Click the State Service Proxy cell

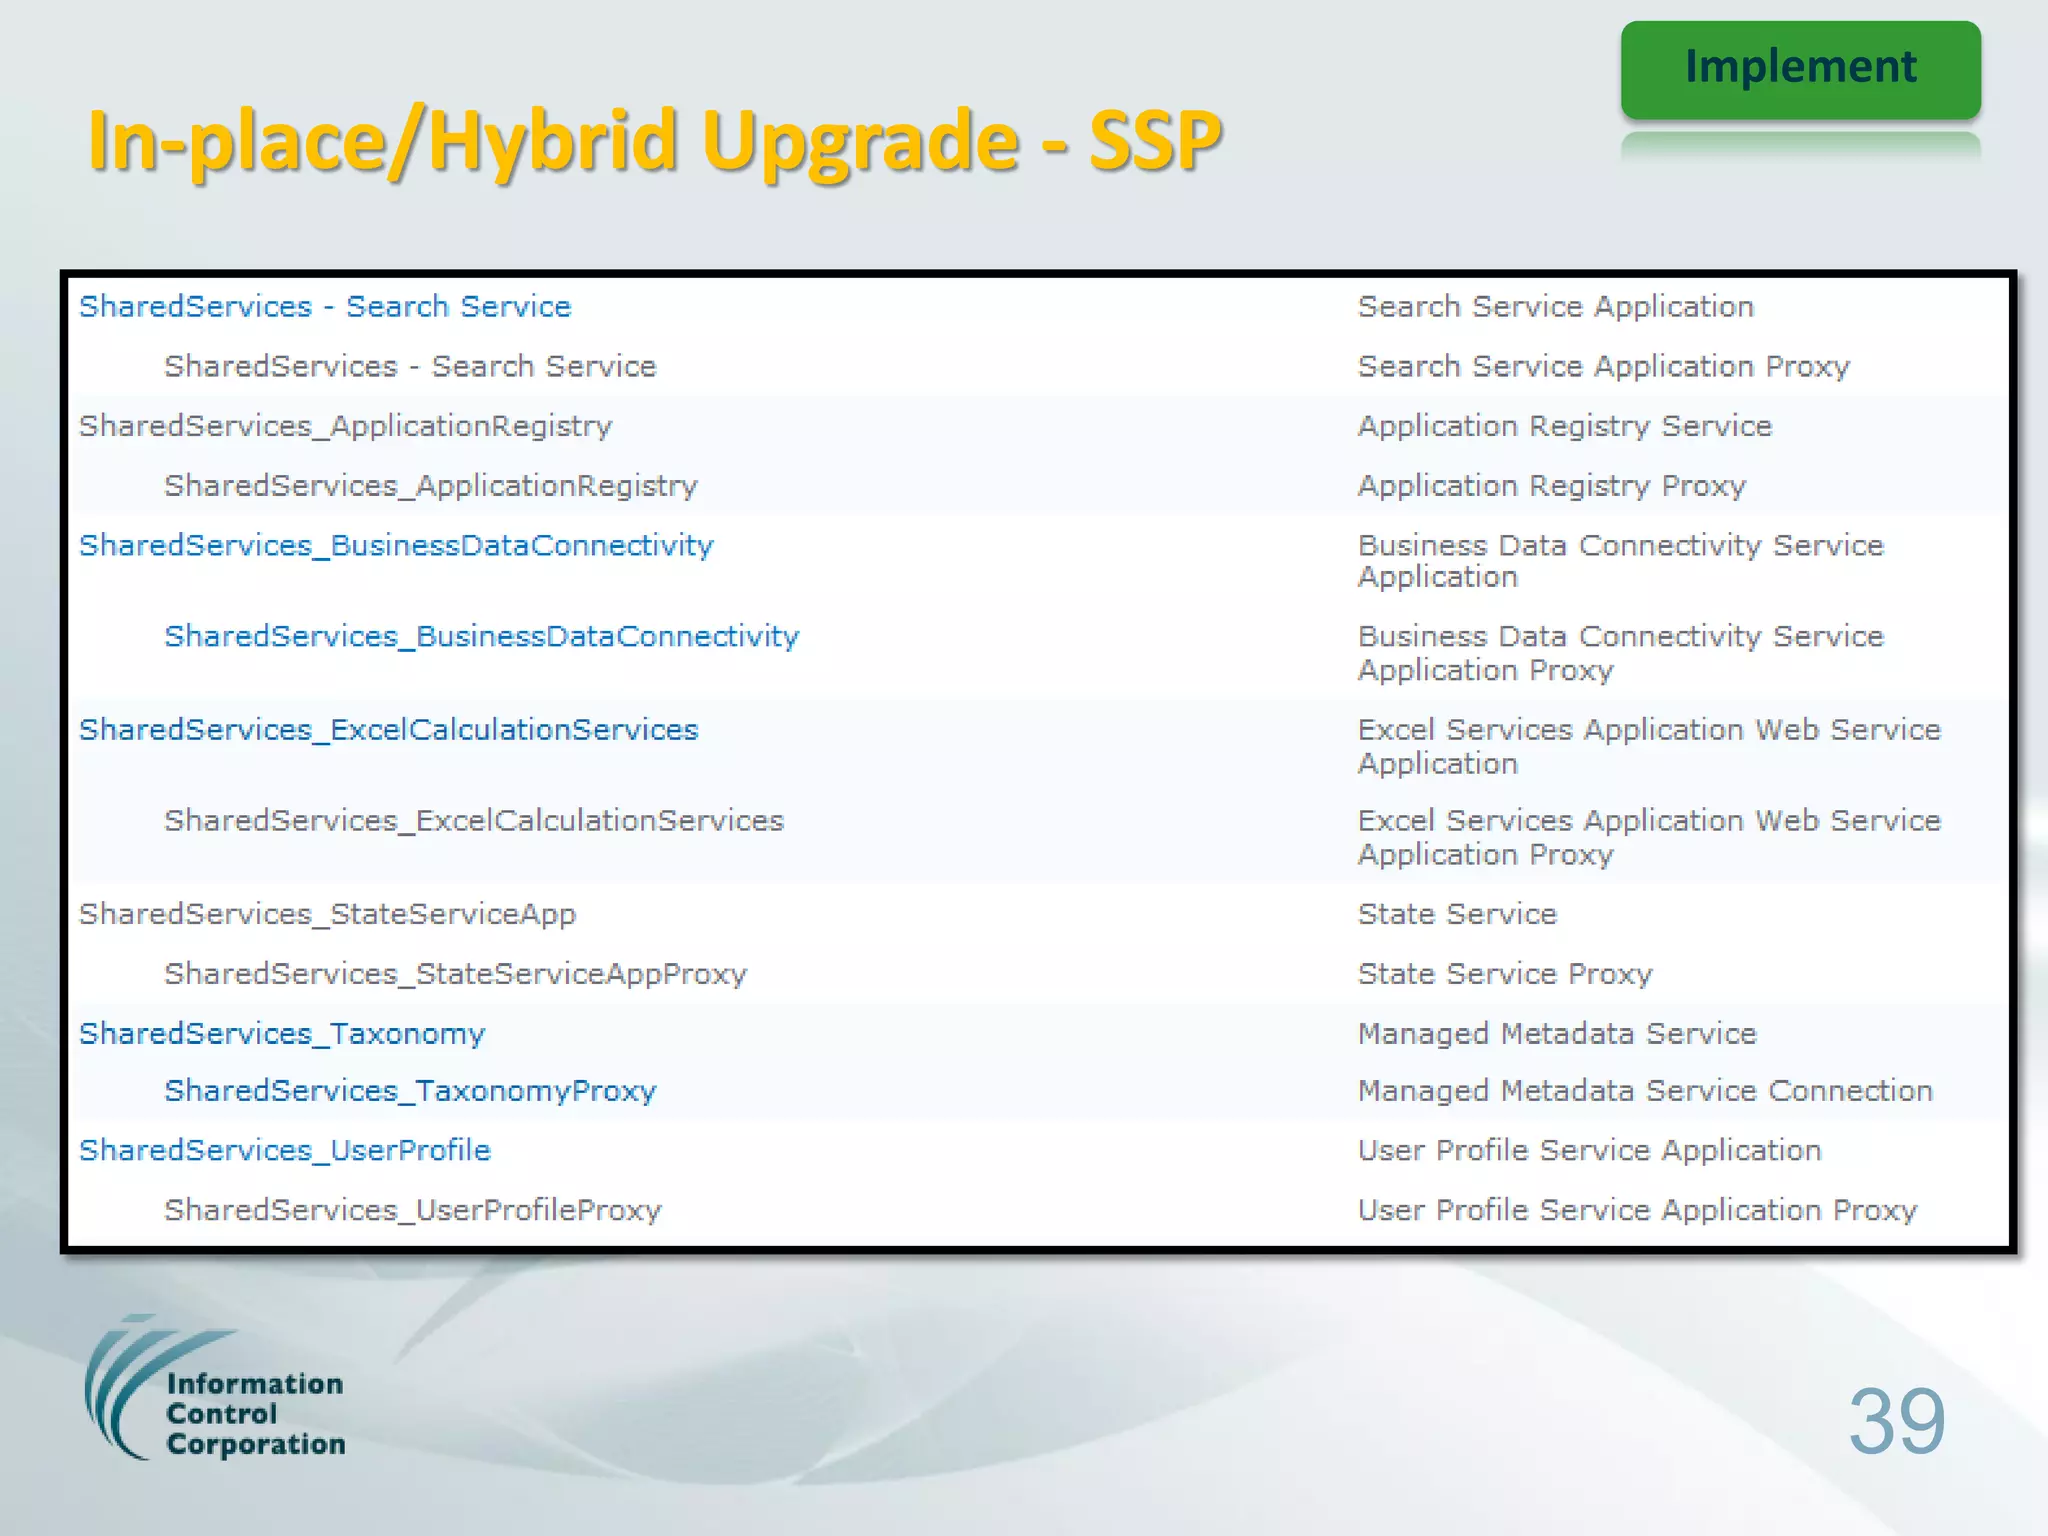[1505, 974]
